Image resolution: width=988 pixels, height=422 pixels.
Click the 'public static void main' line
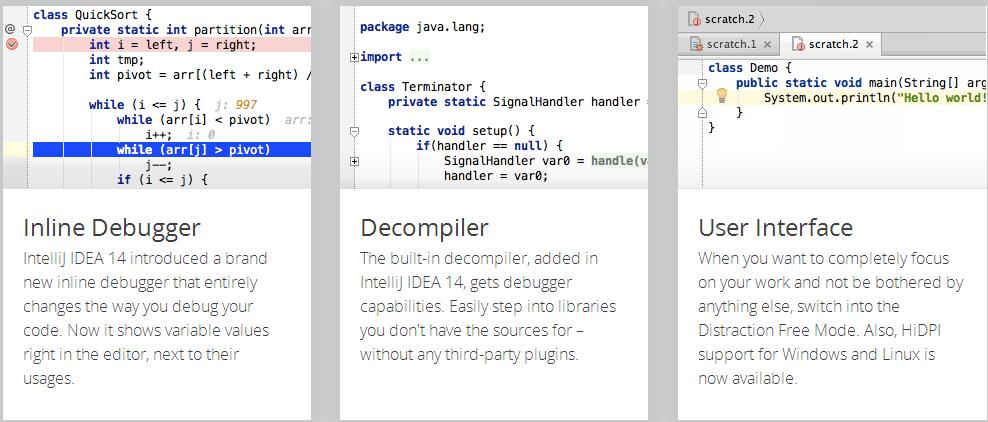861,83
